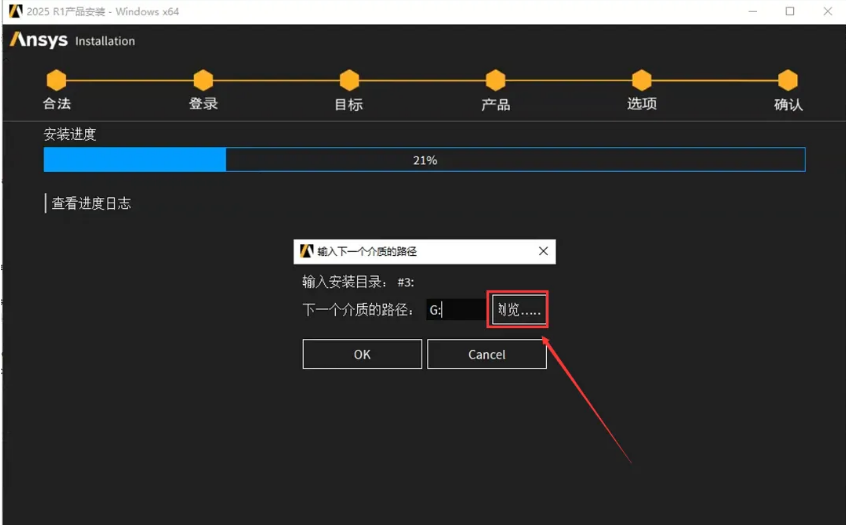Screen dimensions: 846x525
Task: Click the 输入安装目录: #3: text
Action: pos(358,282)
